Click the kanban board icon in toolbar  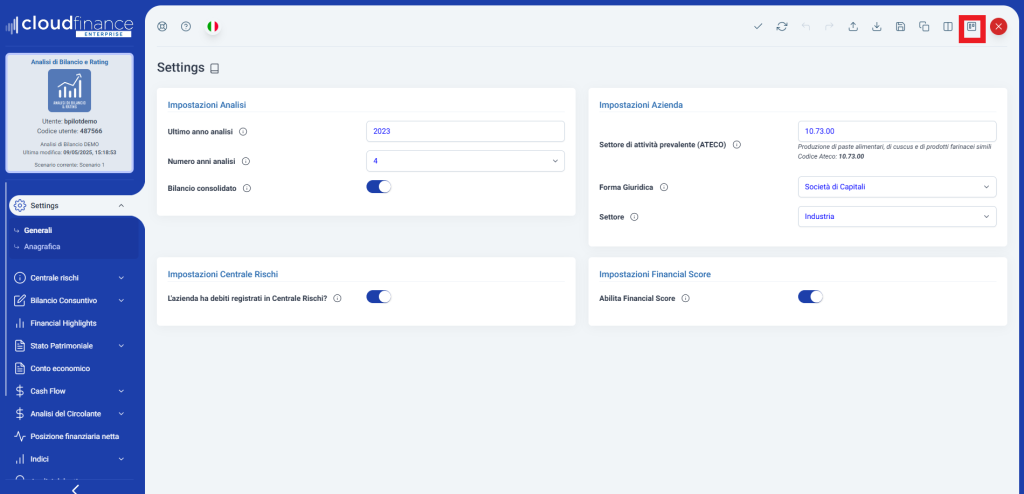(972, 27)
